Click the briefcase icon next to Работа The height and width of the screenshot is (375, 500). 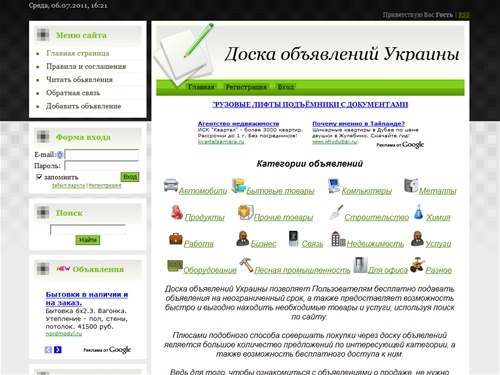pos(176,239)
